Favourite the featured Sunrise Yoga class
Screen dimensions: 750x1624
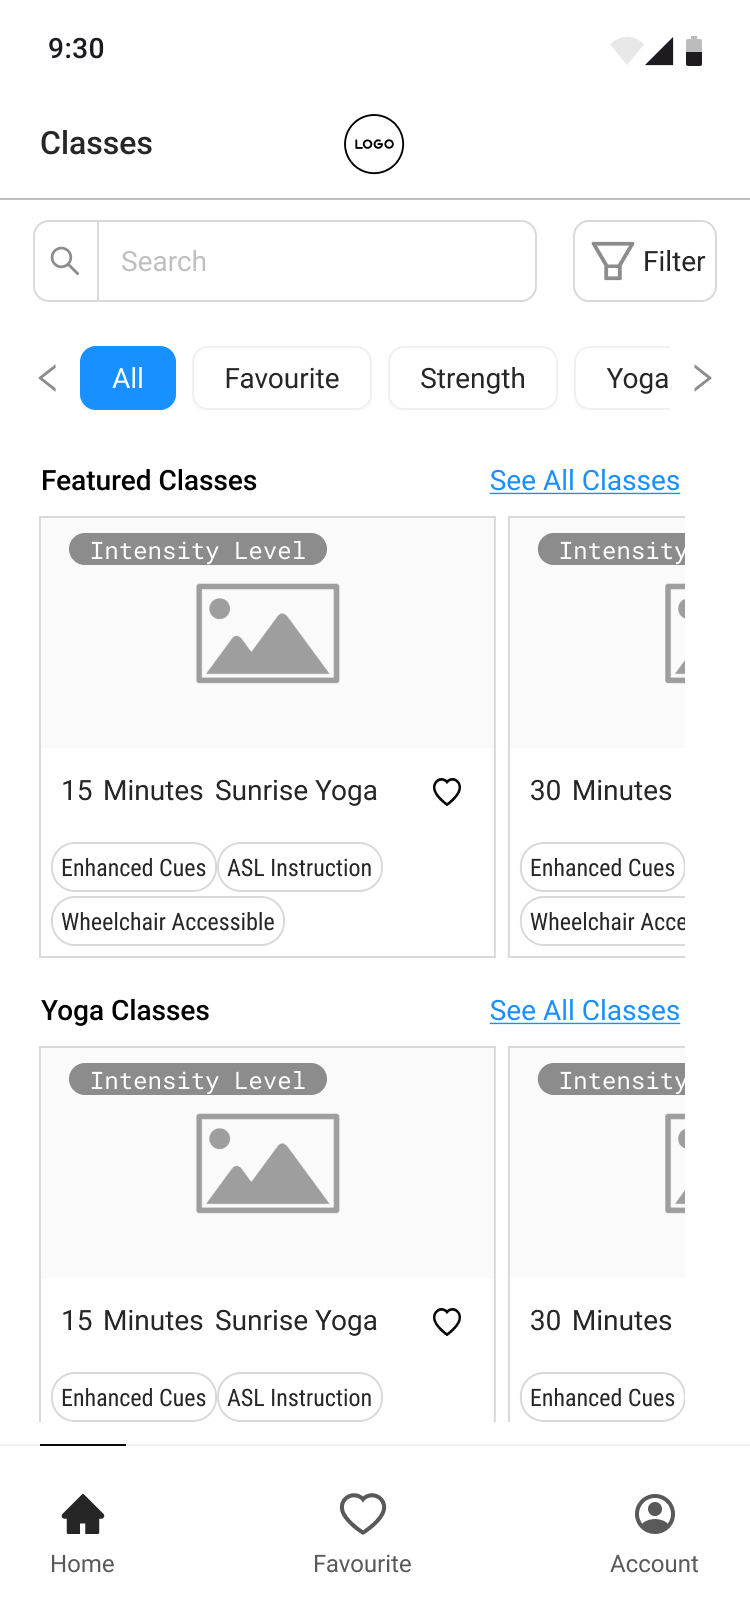(447, 792)
